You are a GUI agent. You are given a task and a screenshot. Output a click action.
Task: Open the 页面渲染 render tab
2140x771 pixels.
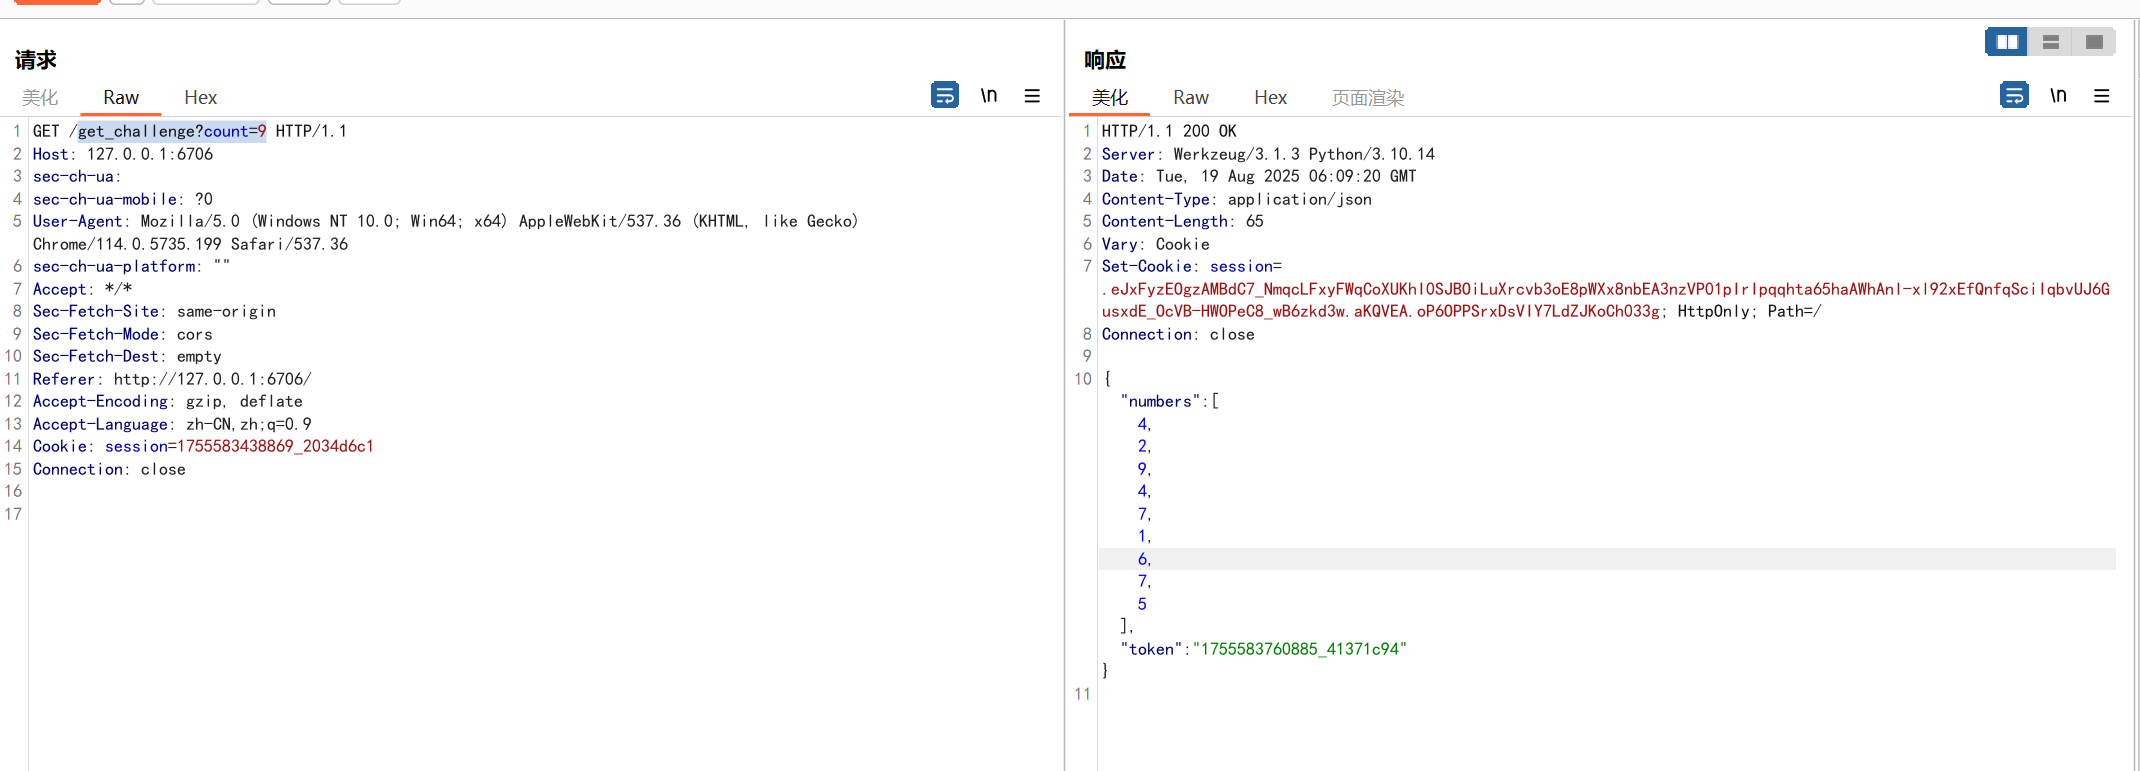click(x=1367, y=97)
